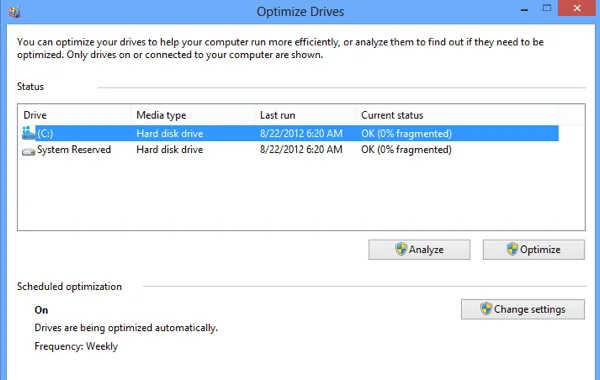Analyze the selected drive
The image size is (600, 380).
click(x=419, y=250)
